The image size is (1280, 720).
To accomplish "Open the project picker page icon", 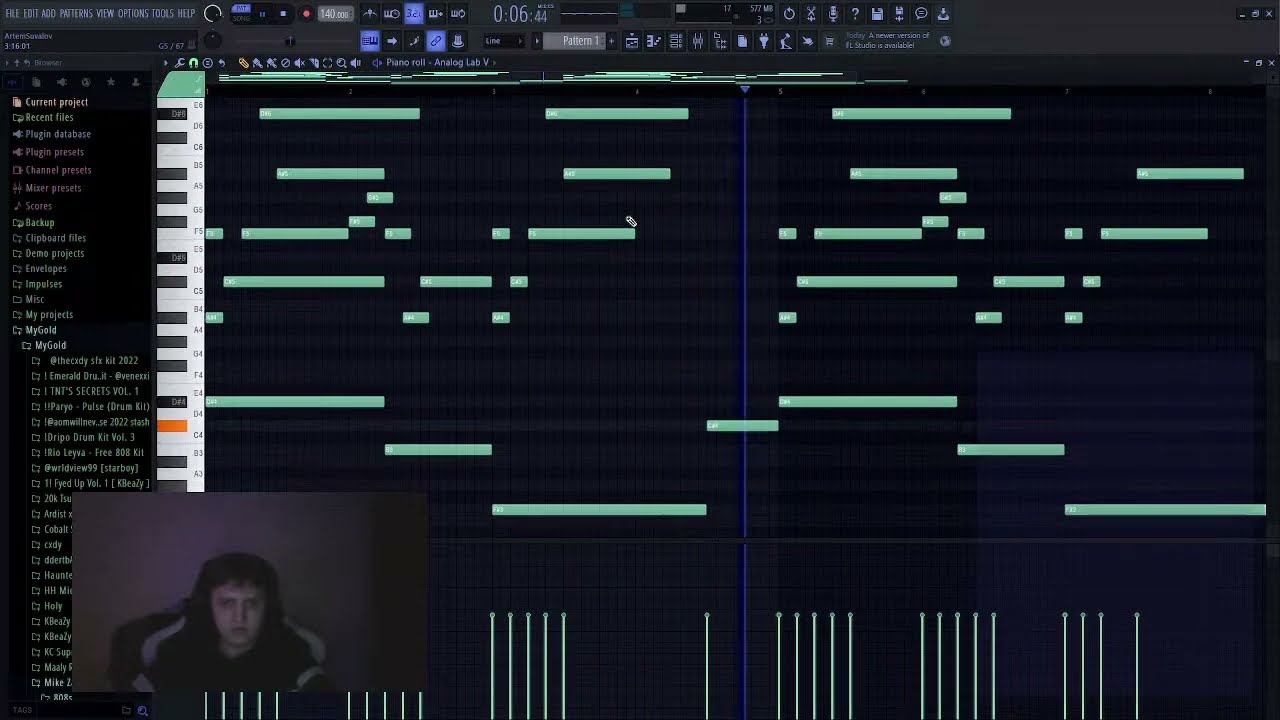I will pyautogui.click(x=742, y=41).
